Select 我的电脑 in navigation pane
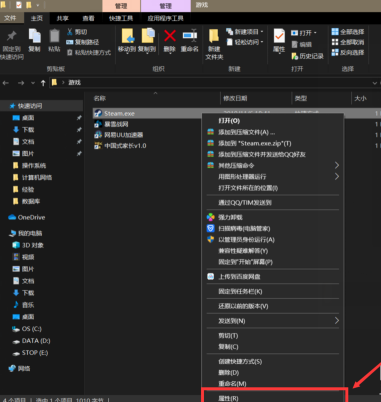Image resolution: width=381 pixels, height=402 pixels. pyautogui.click(x=26, y=233)
